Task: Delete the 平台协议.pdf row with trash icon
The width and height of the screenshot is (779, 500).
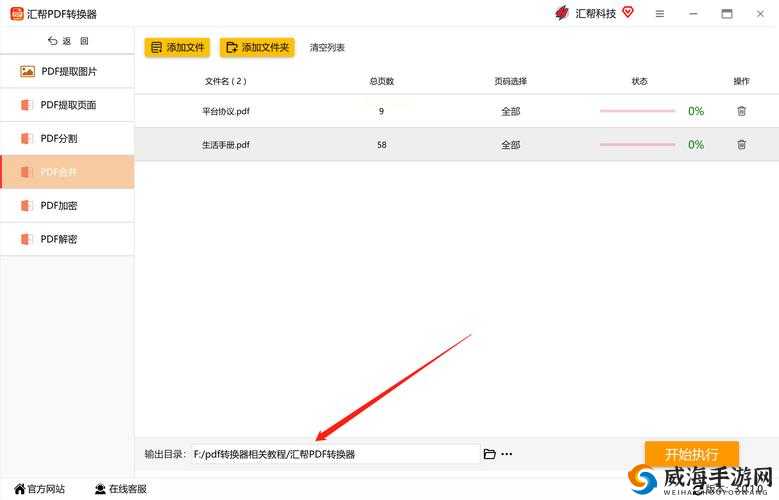Action: point(741,111)
